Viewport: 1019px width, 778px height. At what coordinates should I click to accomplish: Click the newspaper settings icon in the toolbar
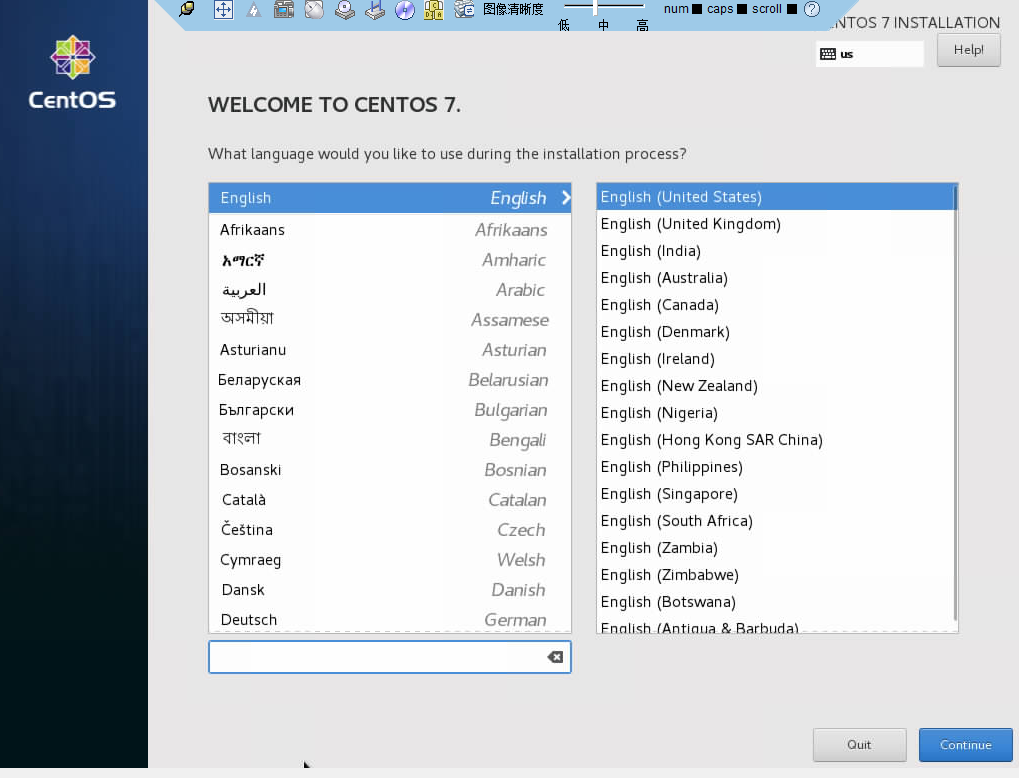click(x=464, y=9)
